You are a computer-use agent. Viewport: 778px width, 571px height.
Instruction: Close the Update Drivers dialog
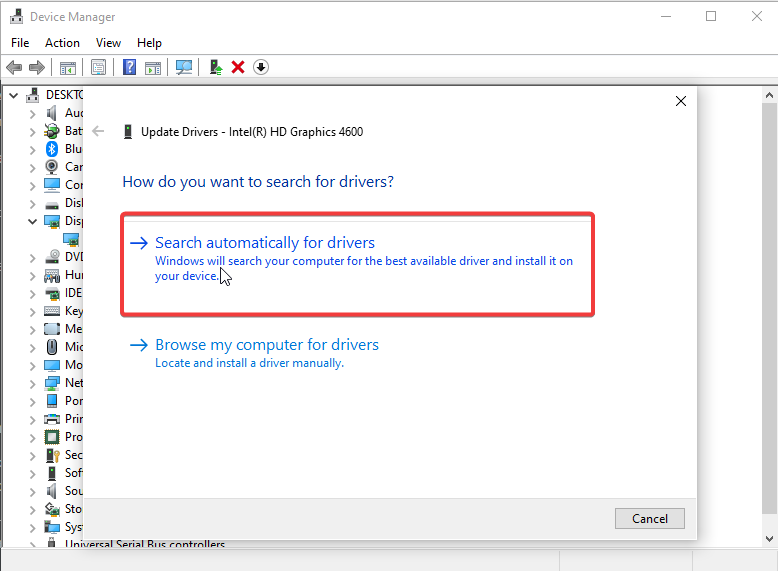click(x=681, y=101)
